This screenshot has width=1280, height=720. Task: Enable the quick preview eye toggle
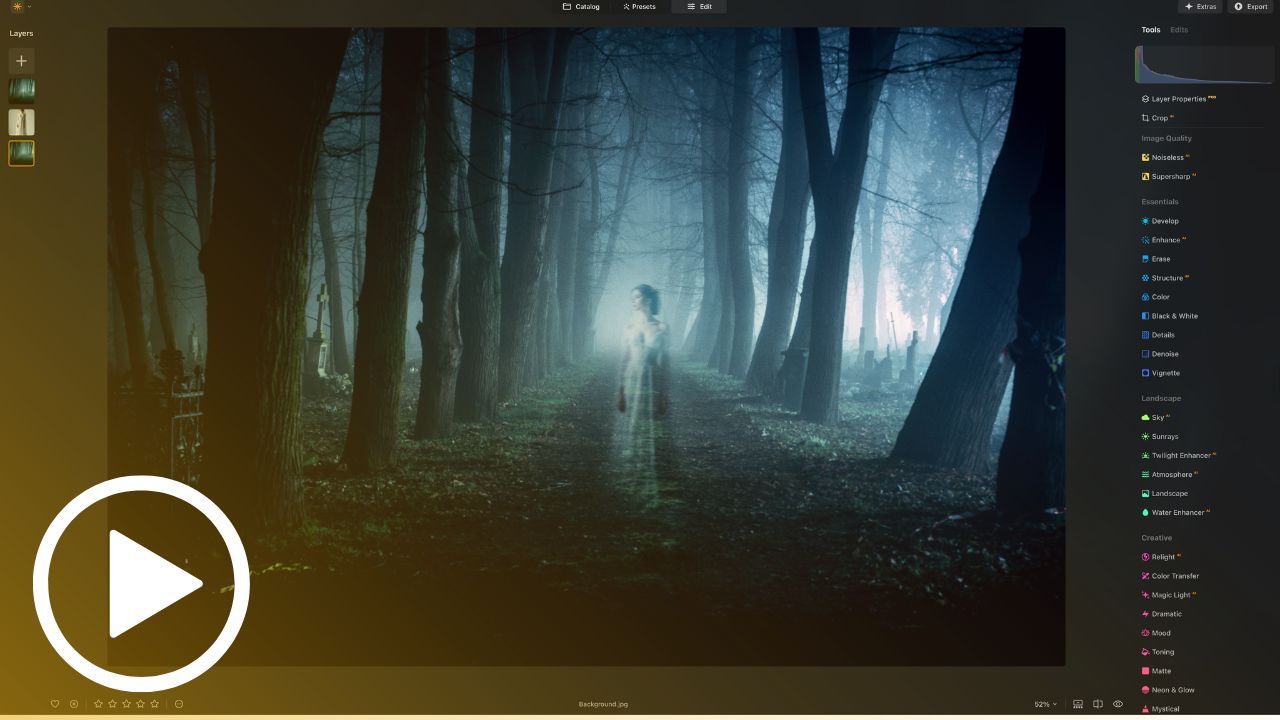coord(1118,703)
